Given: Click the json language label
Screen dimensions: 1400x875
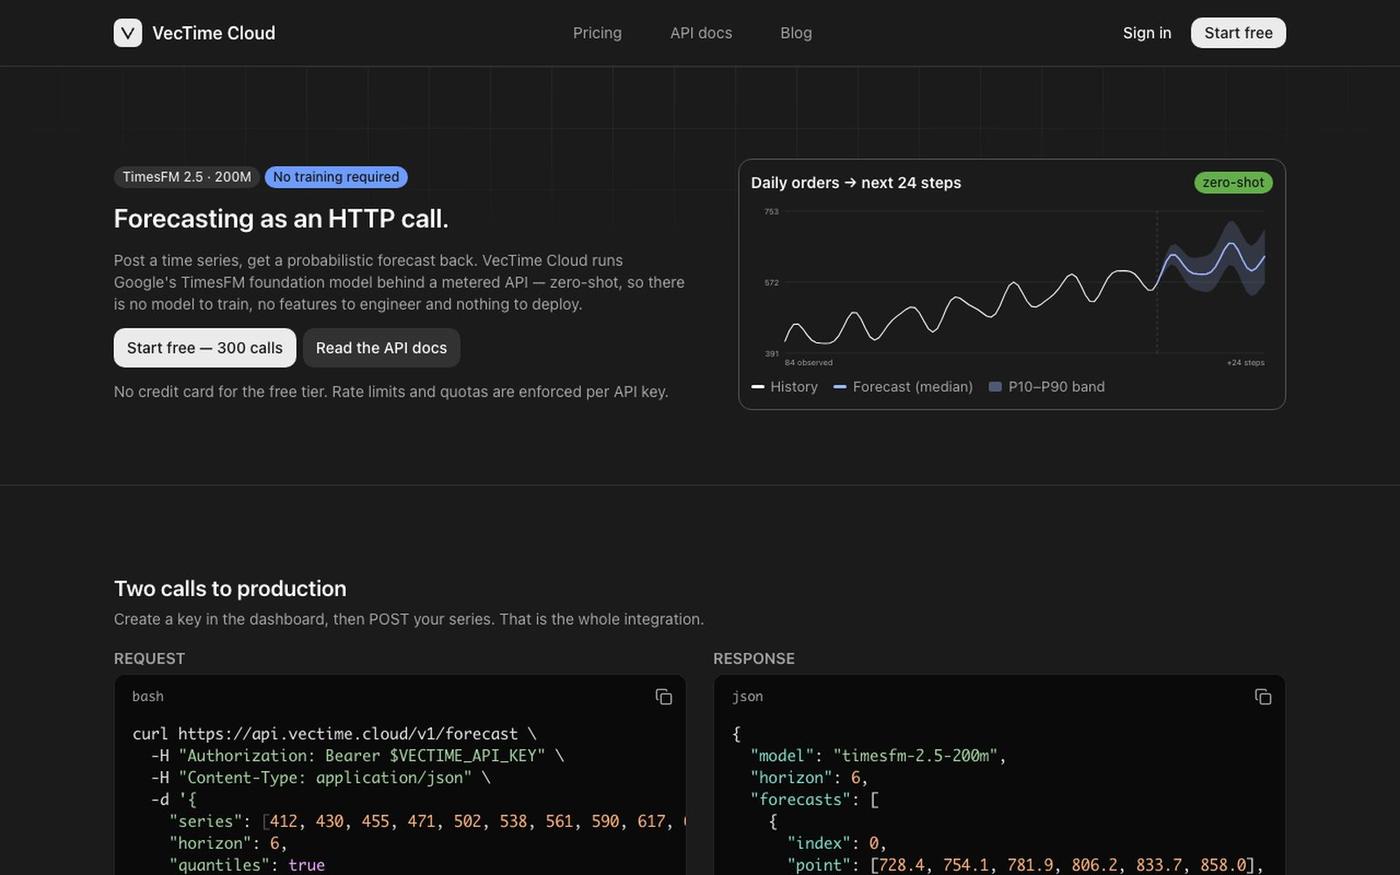Looking at the screenshot, I should point(747,697).
